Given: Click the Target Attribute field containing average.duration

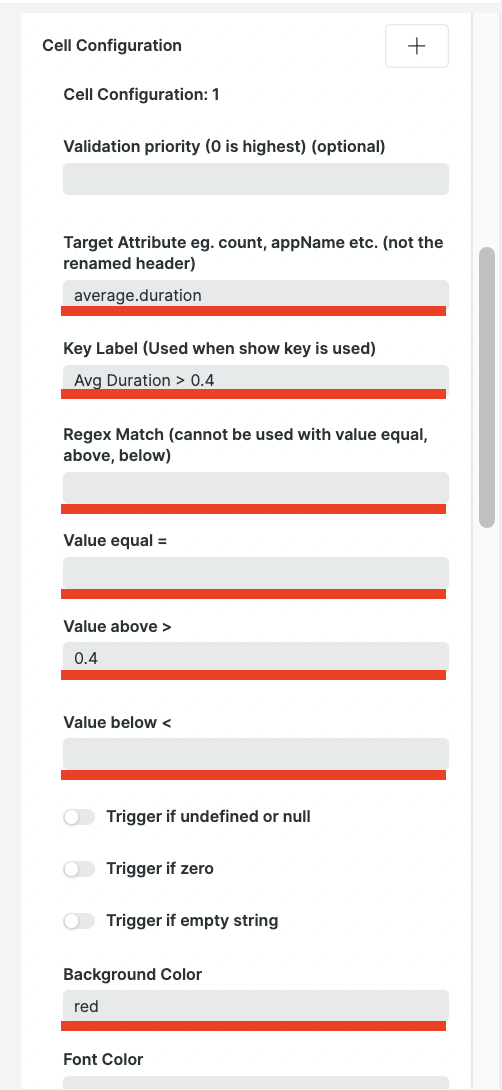Looking at the screenshot, I should coord(256,295).
